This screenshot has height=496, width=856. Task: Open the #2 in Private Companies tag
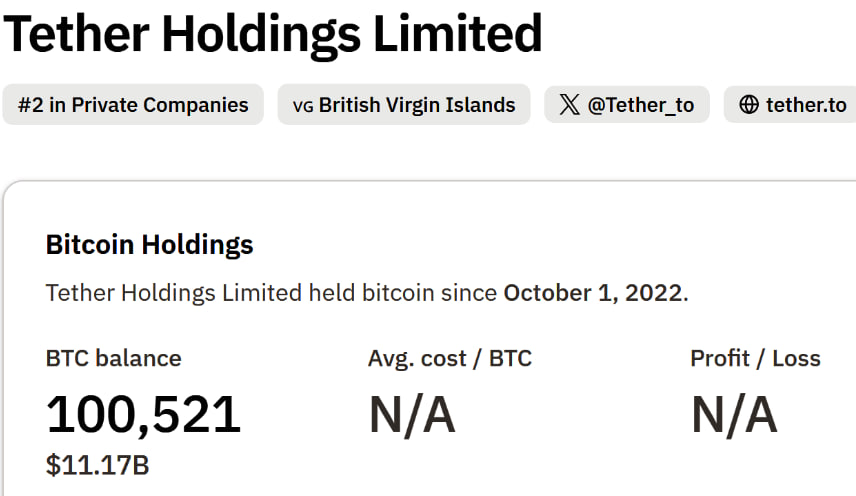point(133,105)
